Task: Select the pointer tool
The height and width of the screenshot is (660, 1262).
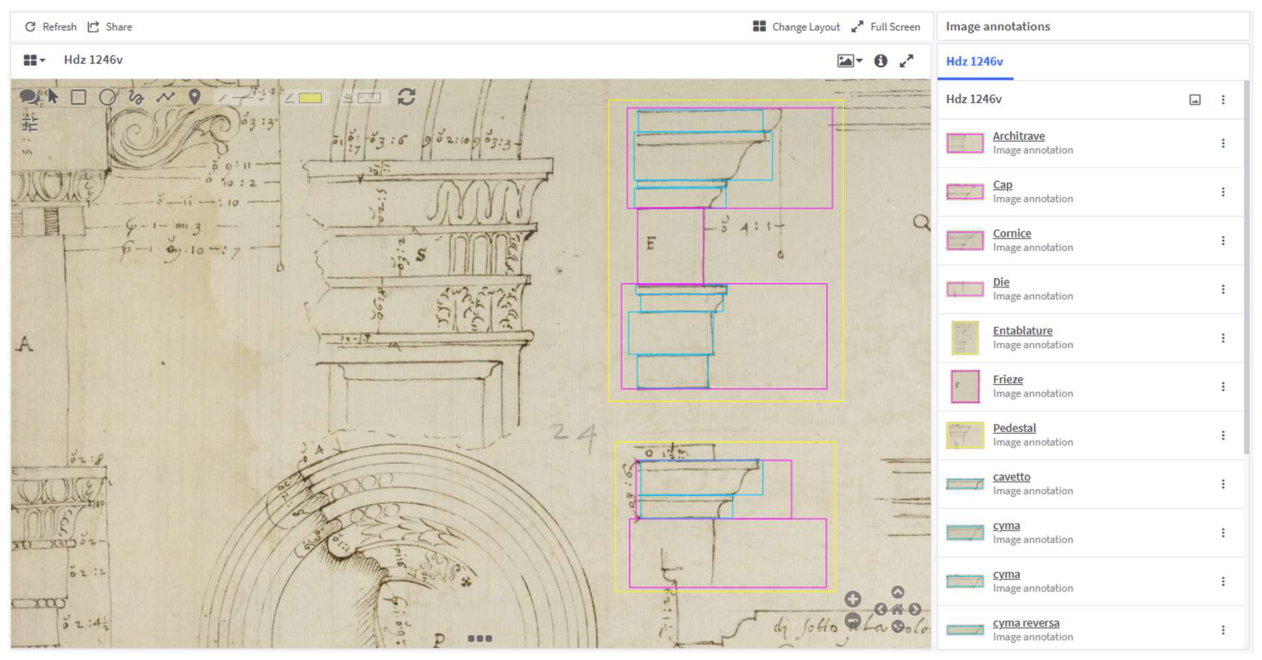Action: [x=52, y=96]
